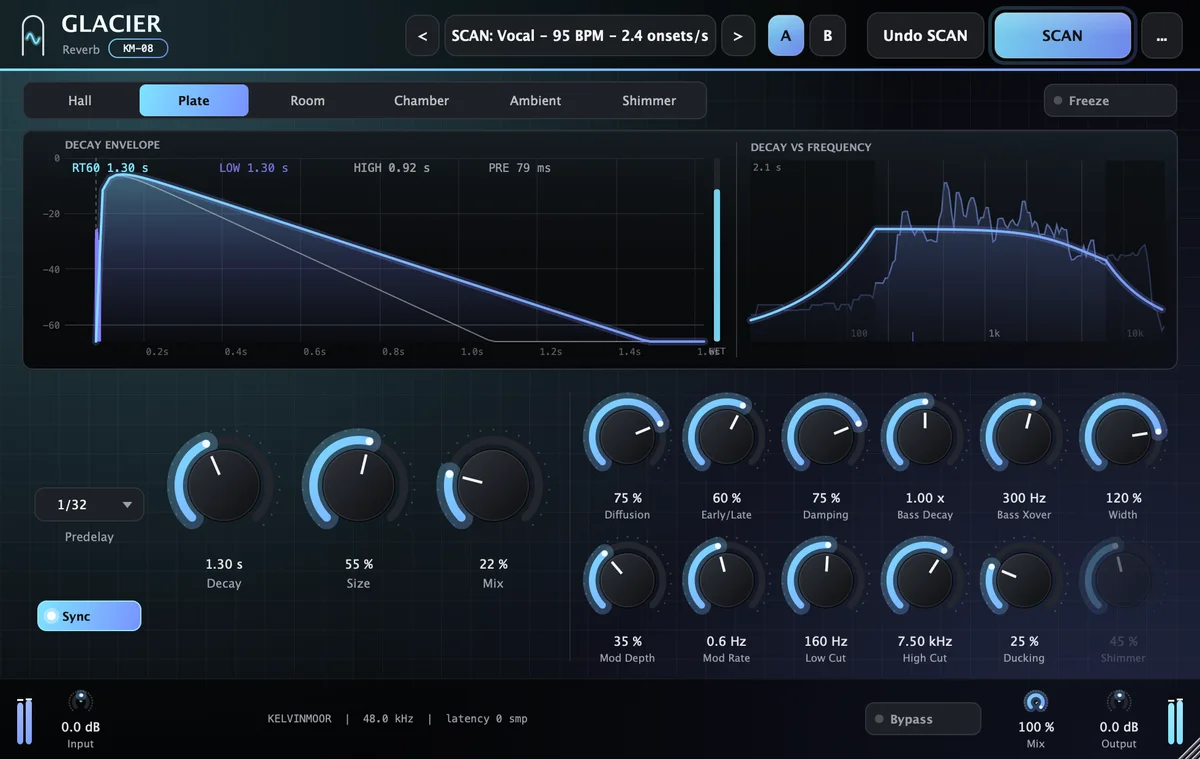Viewport: 1200px width, 759px height.
Task: Click the 25 % Ducking value
Action: coord(1024,642)
